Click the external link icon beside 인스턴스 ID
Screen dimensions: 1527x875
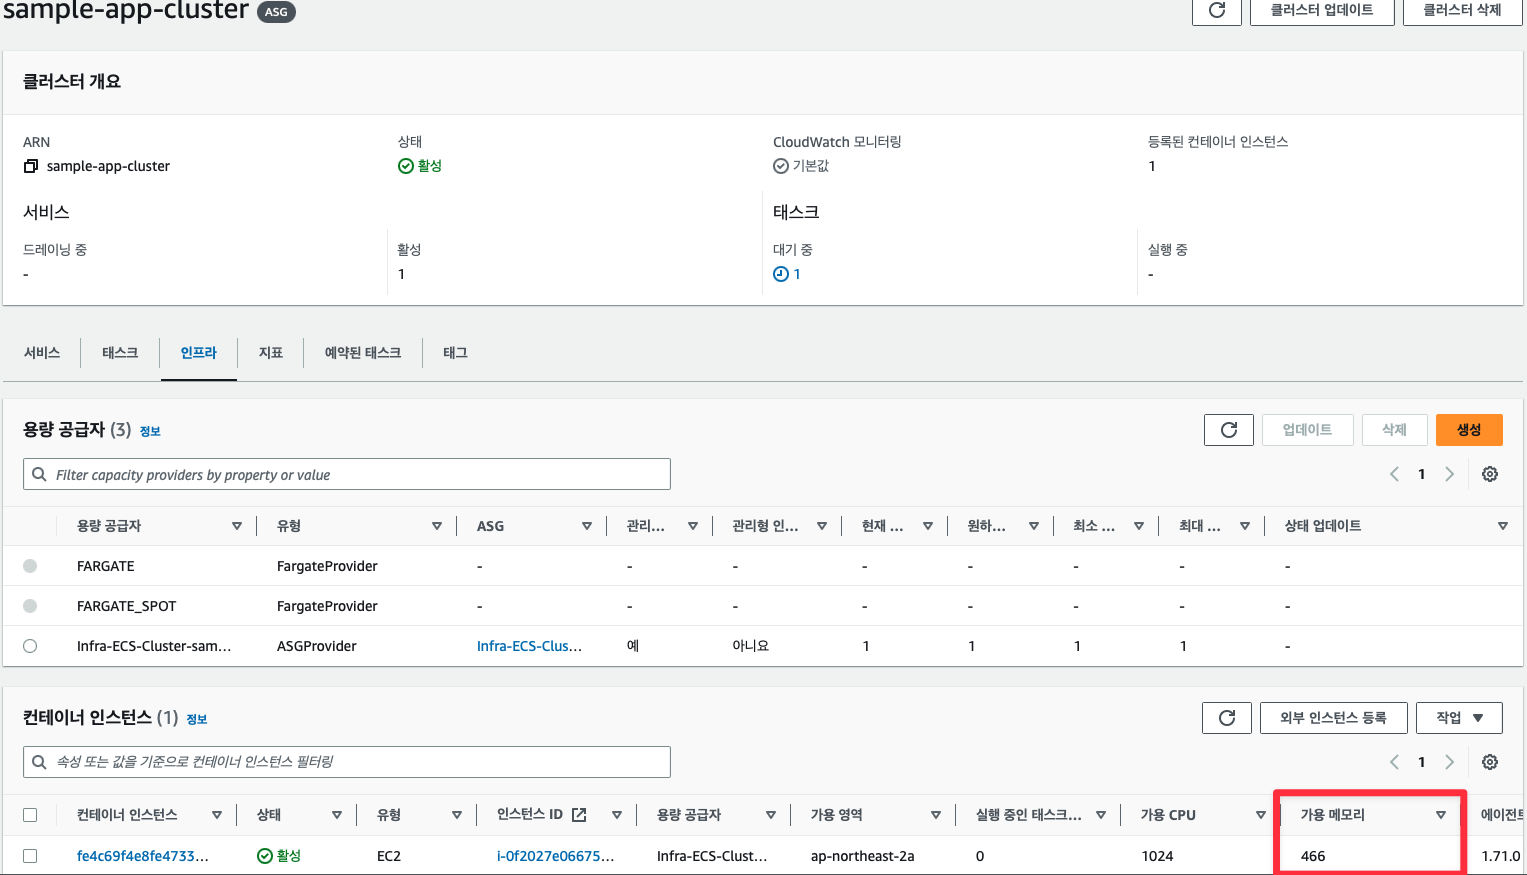point(579,815)
